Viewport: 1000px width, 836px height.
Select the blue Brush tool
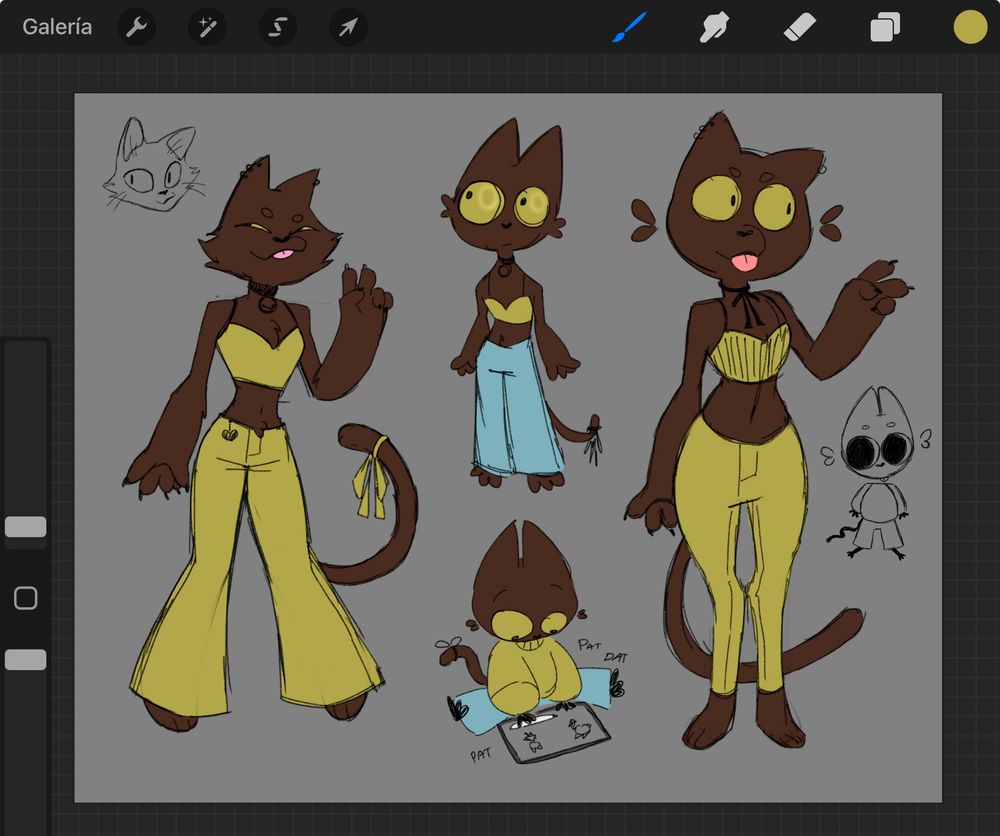click(629, 27)
